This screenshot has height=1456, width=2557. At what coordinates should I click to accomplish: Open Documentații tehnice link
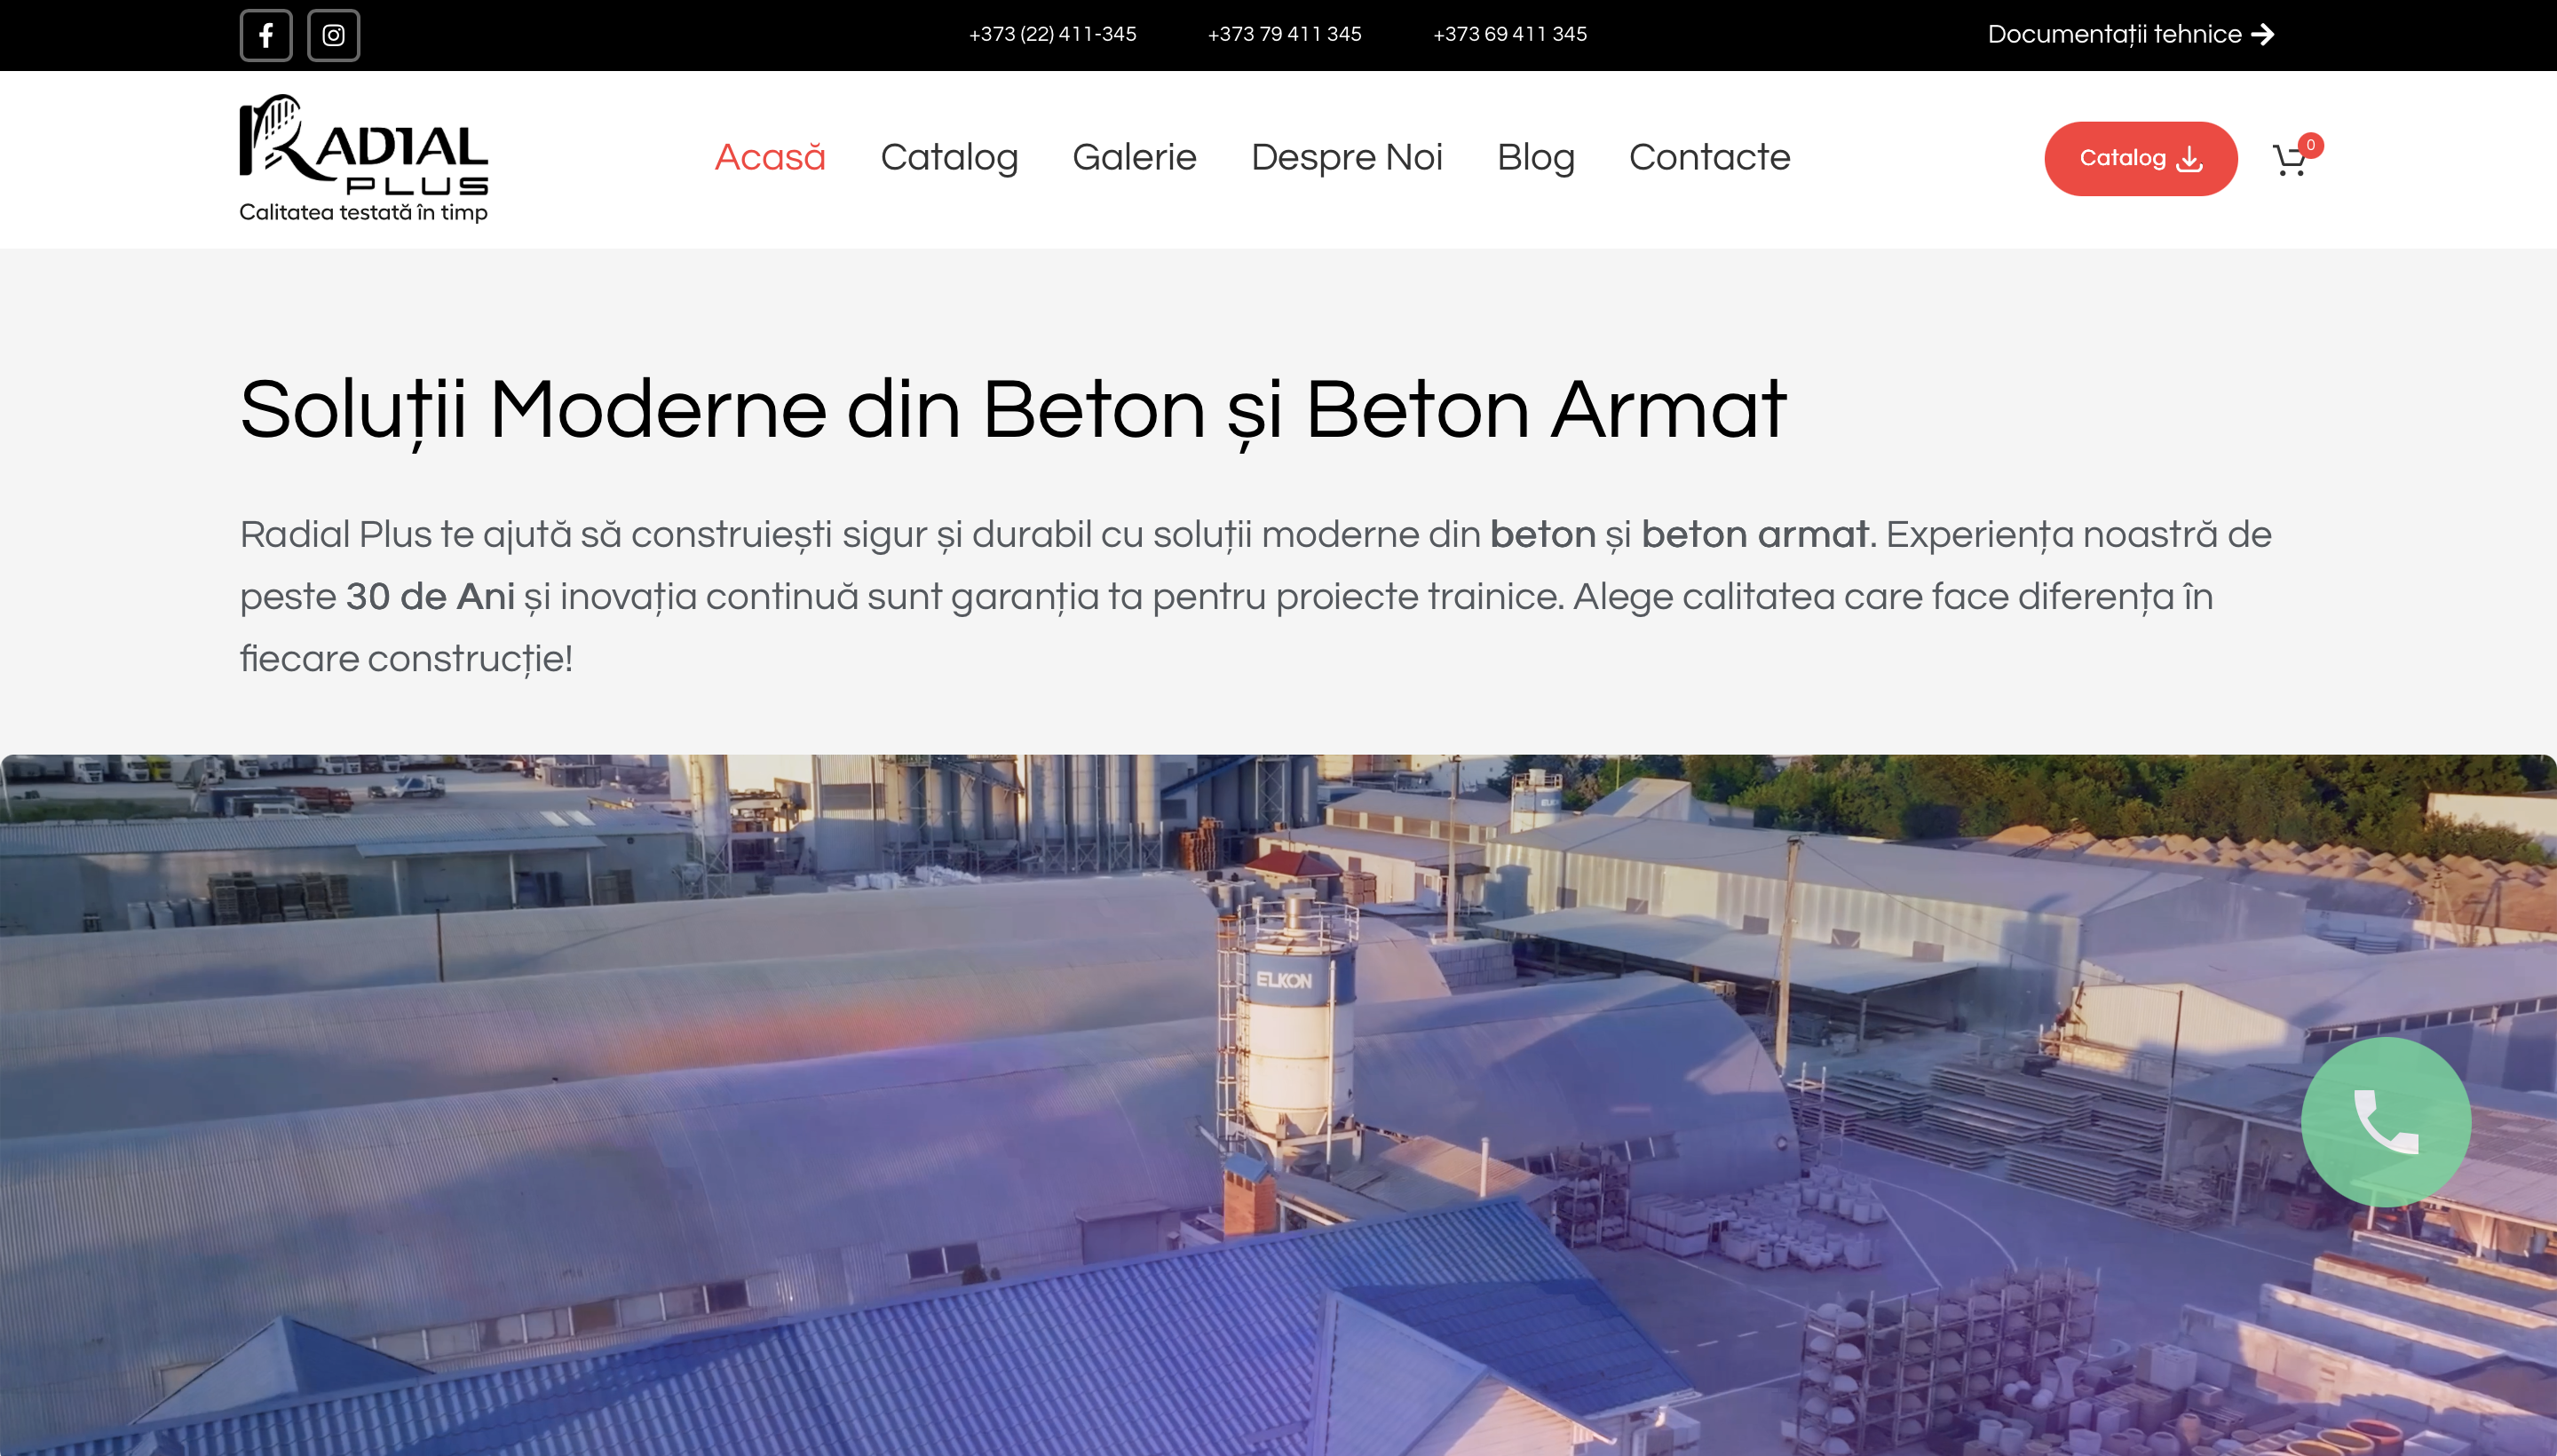[x=2113, y=35]
